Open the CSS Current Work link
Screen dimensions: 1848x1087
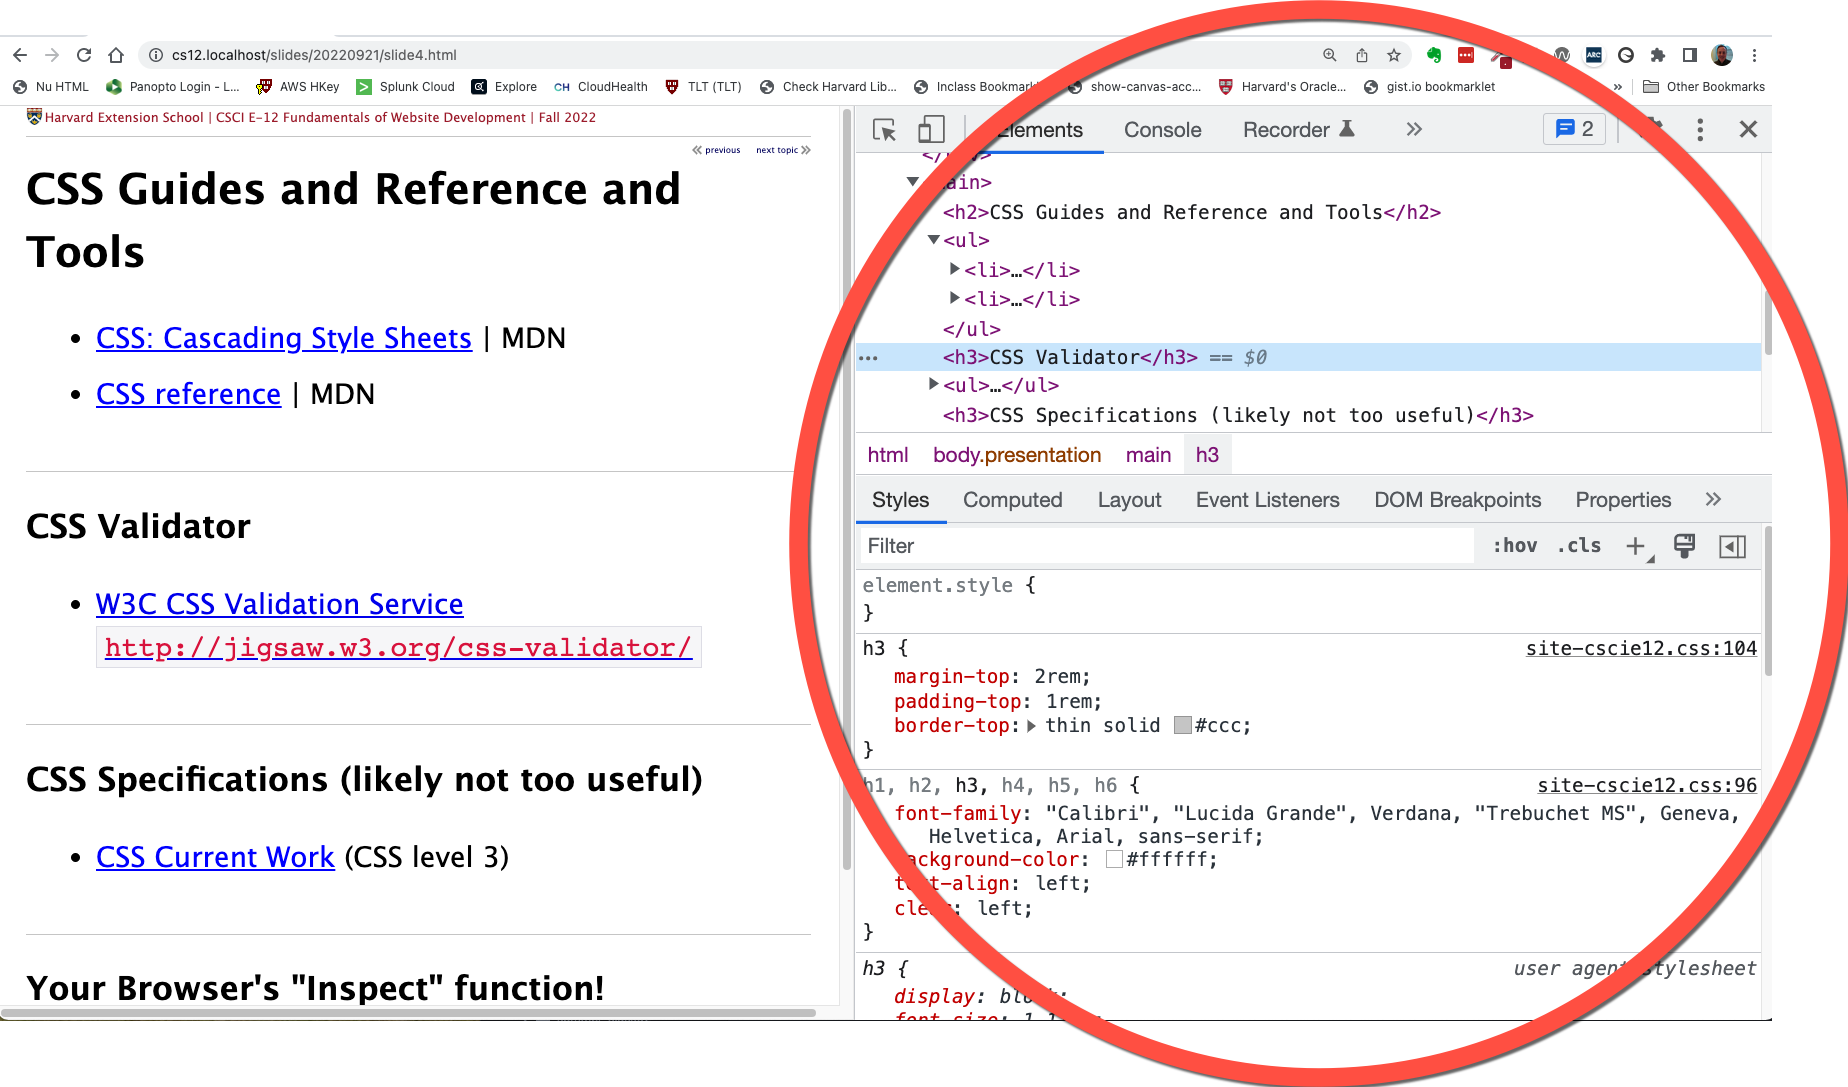pos(215,857)
